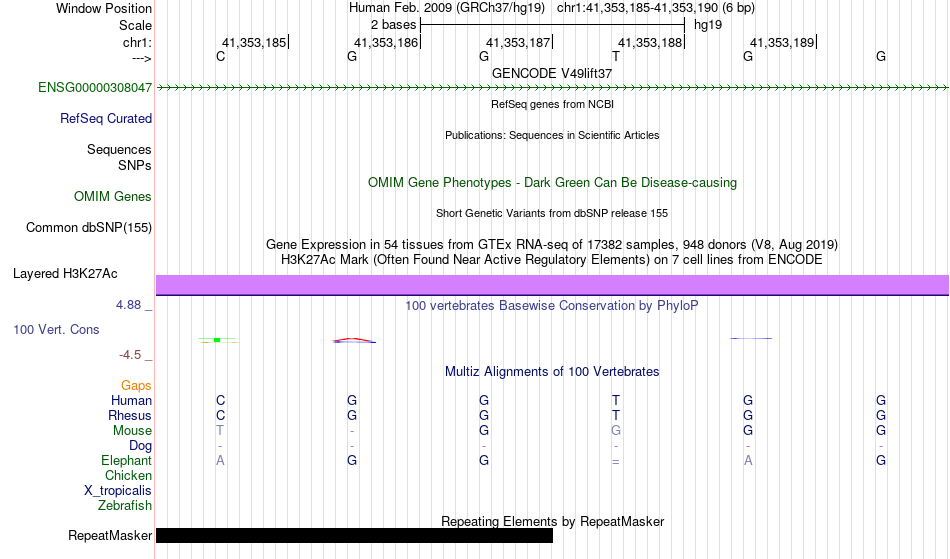Click the Layered H3K27Ac track label
This screenshot has height=559, width=950.
coord(65,274)
